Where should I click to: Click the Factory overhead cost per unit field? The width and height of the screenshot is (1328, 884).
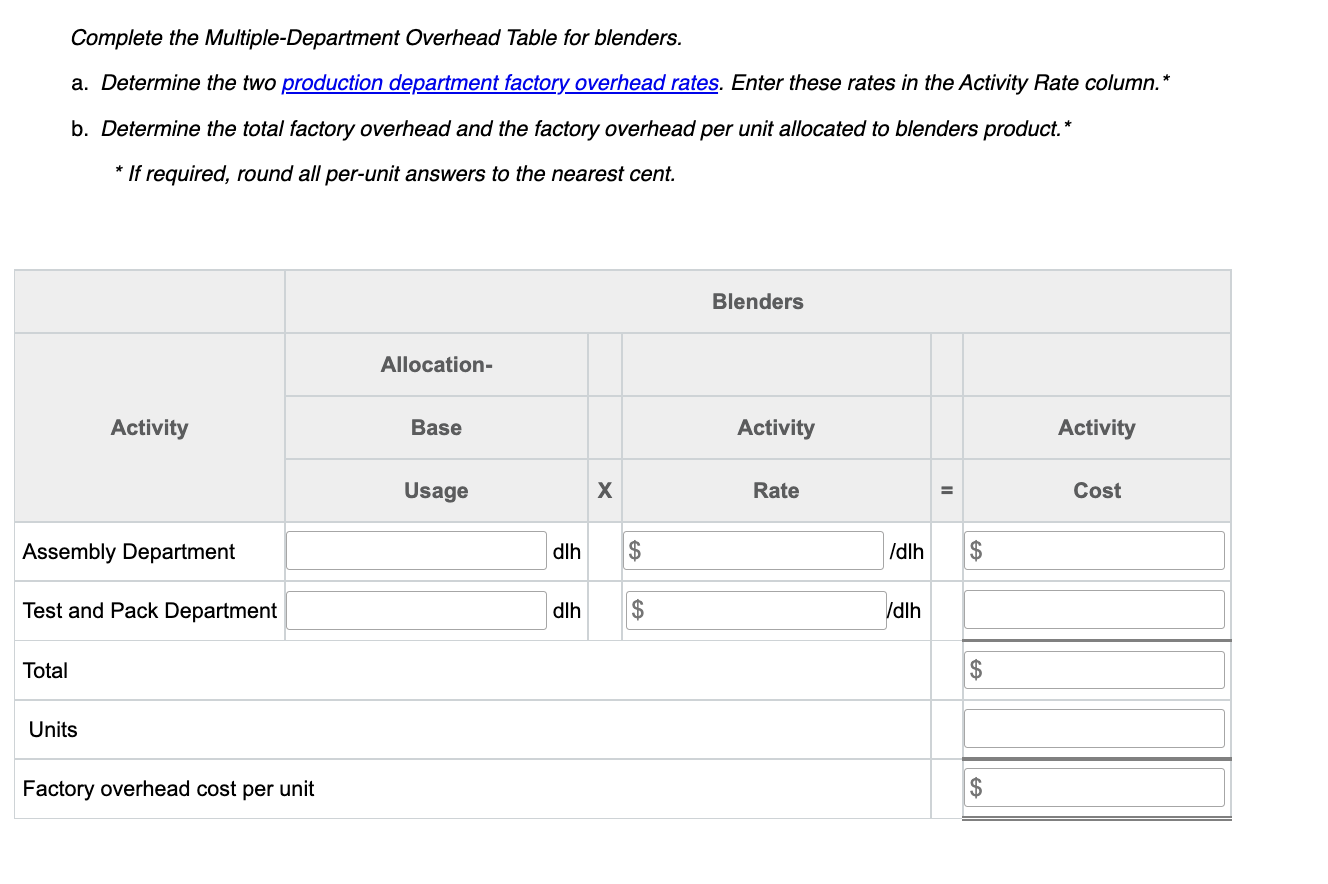(x=1094, y=787)
